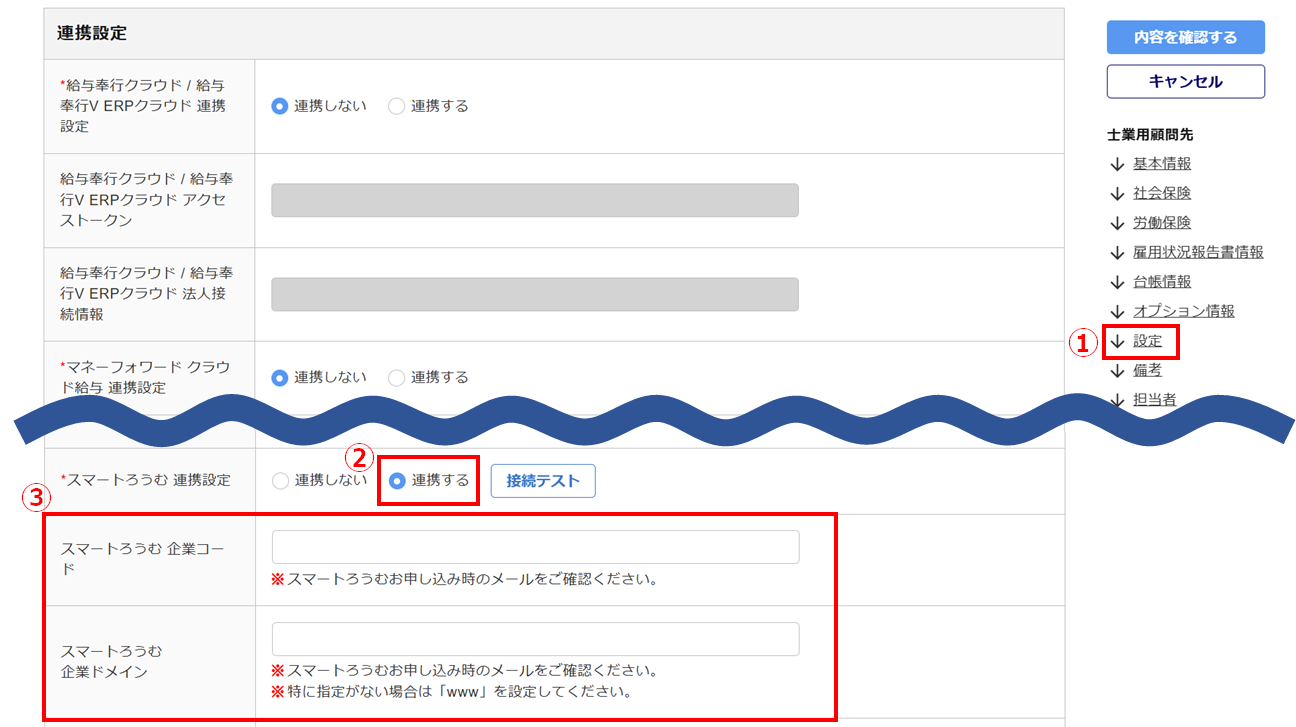Click the down arrow icon beside 社会保険

(x=1117, y=193)
